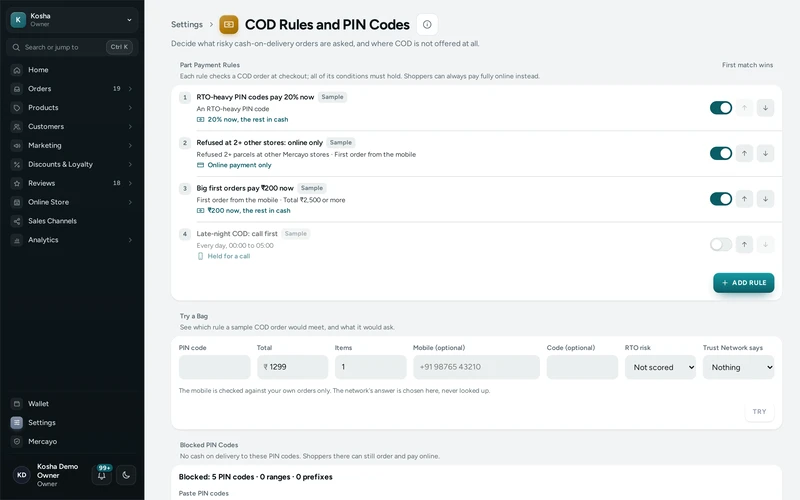Expand the Online Store chevron
Screen dimensions: 800x500
coord(130,202)
